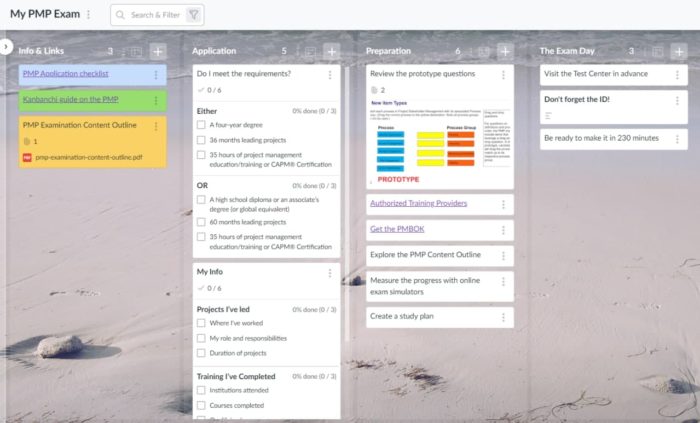Click plus icon on Preparation list
The image size is (700, 423).
[x=505, y=50]
